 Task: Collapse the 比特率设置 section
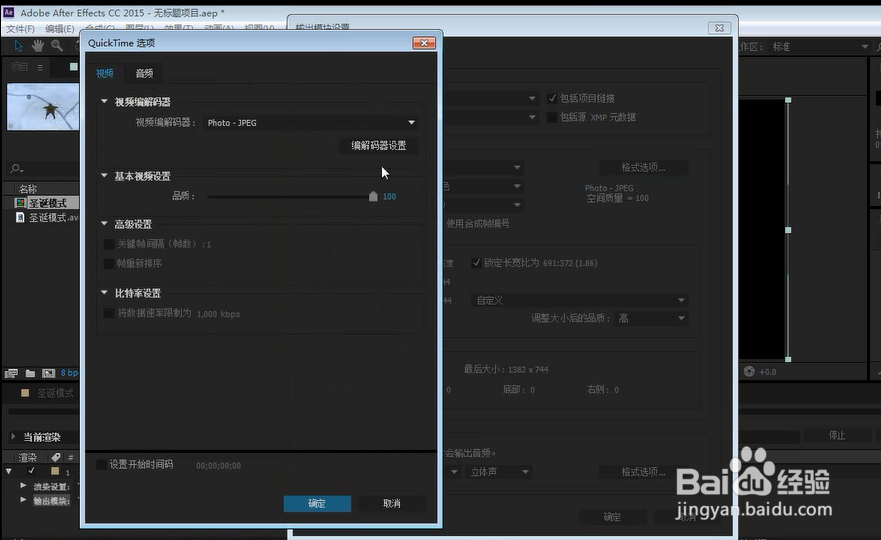tap(104, 292)
